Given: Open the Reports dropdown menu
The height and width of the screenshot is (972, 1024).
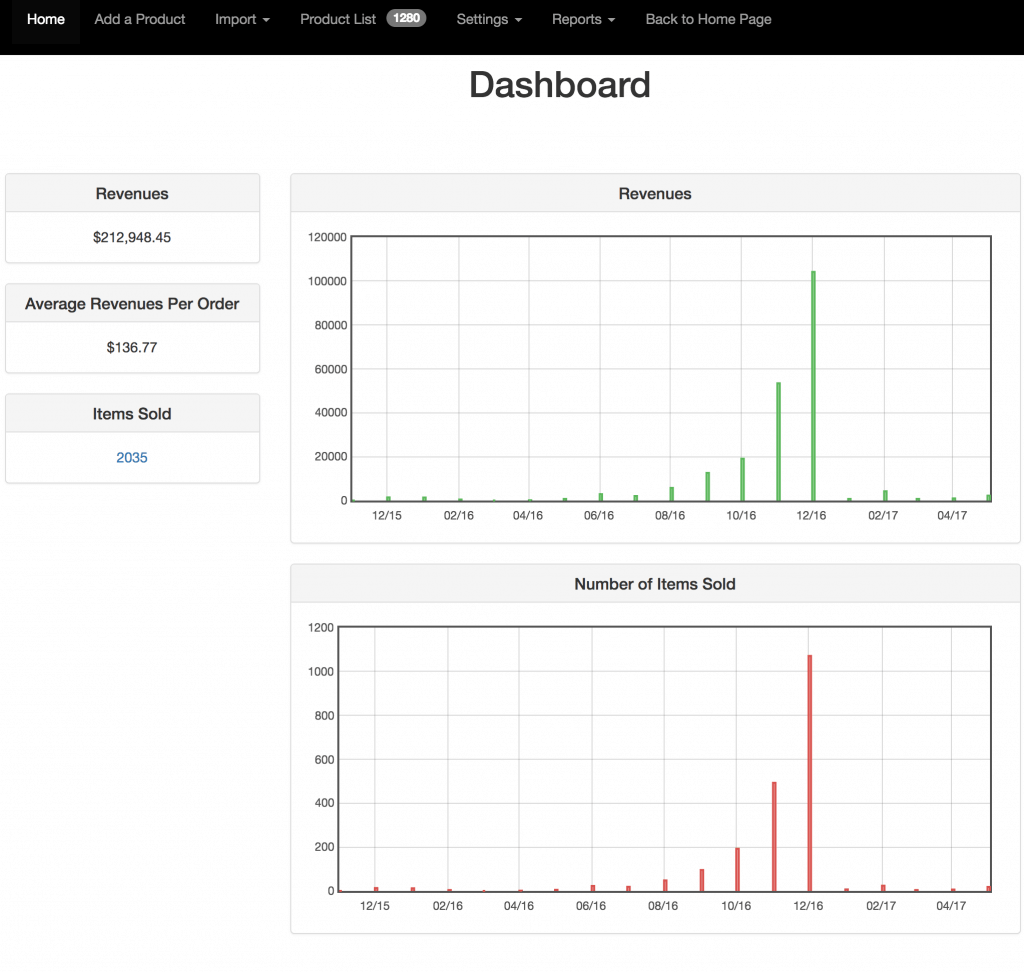Looking at the screenshot, I should click(583, 19).
